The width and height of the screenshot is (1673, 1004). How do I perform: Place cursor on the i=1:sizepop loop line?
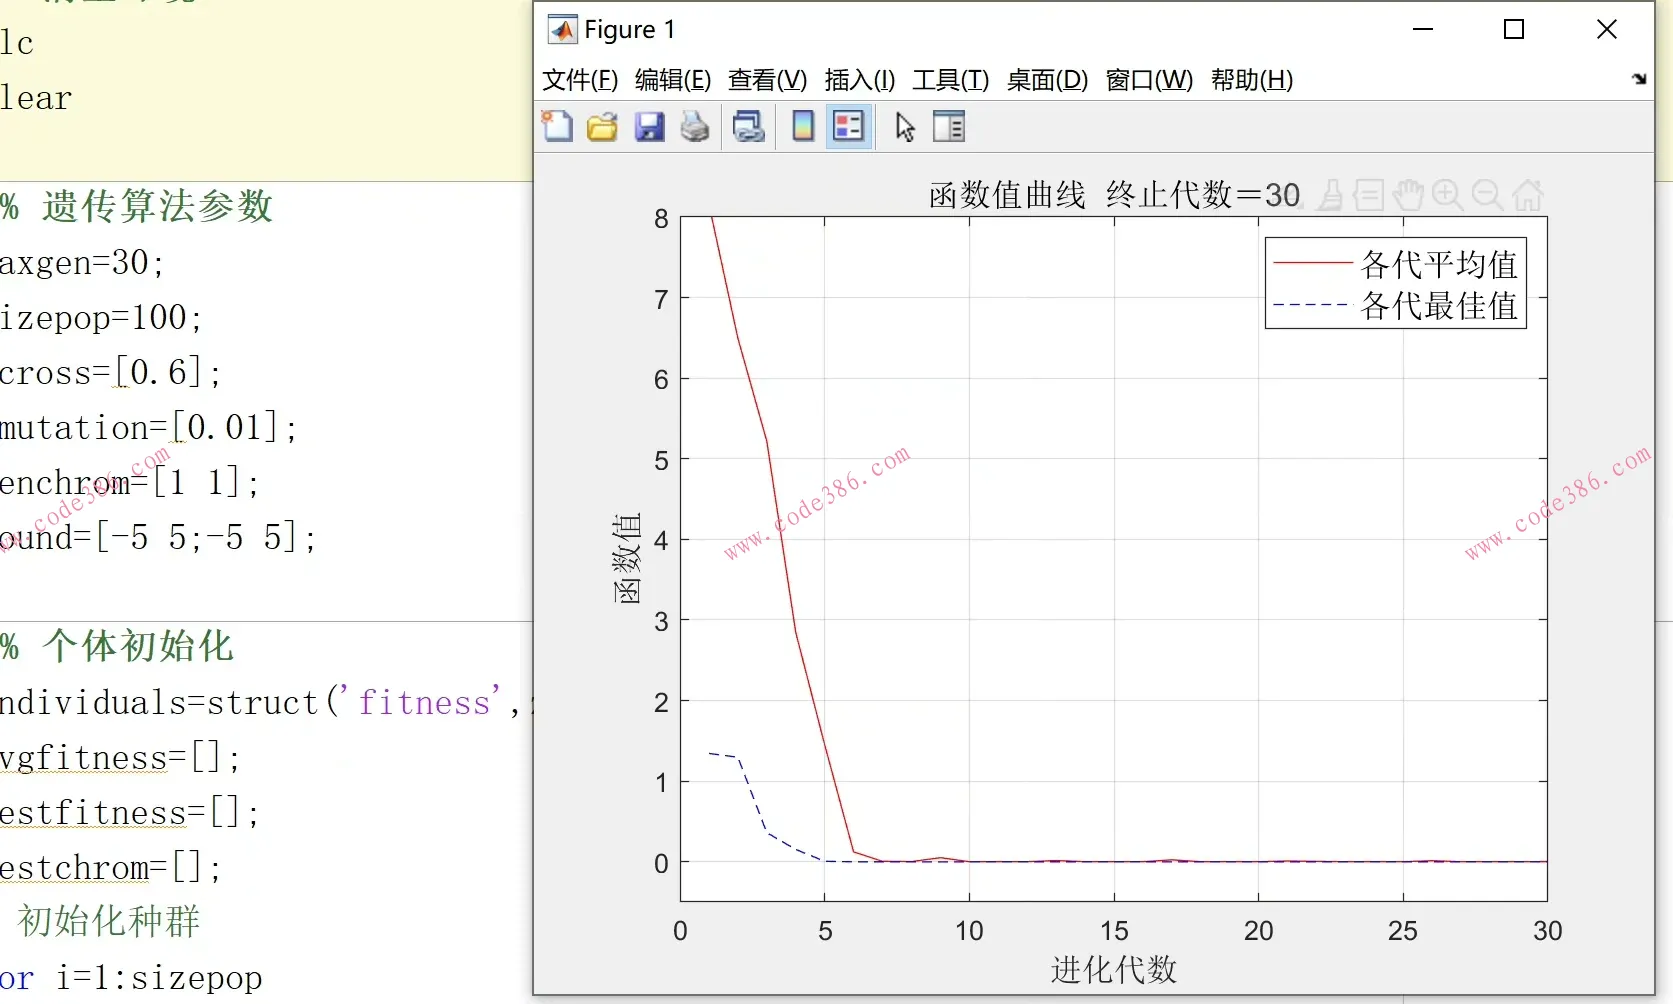pyautogui.click(x=131, y=977)
